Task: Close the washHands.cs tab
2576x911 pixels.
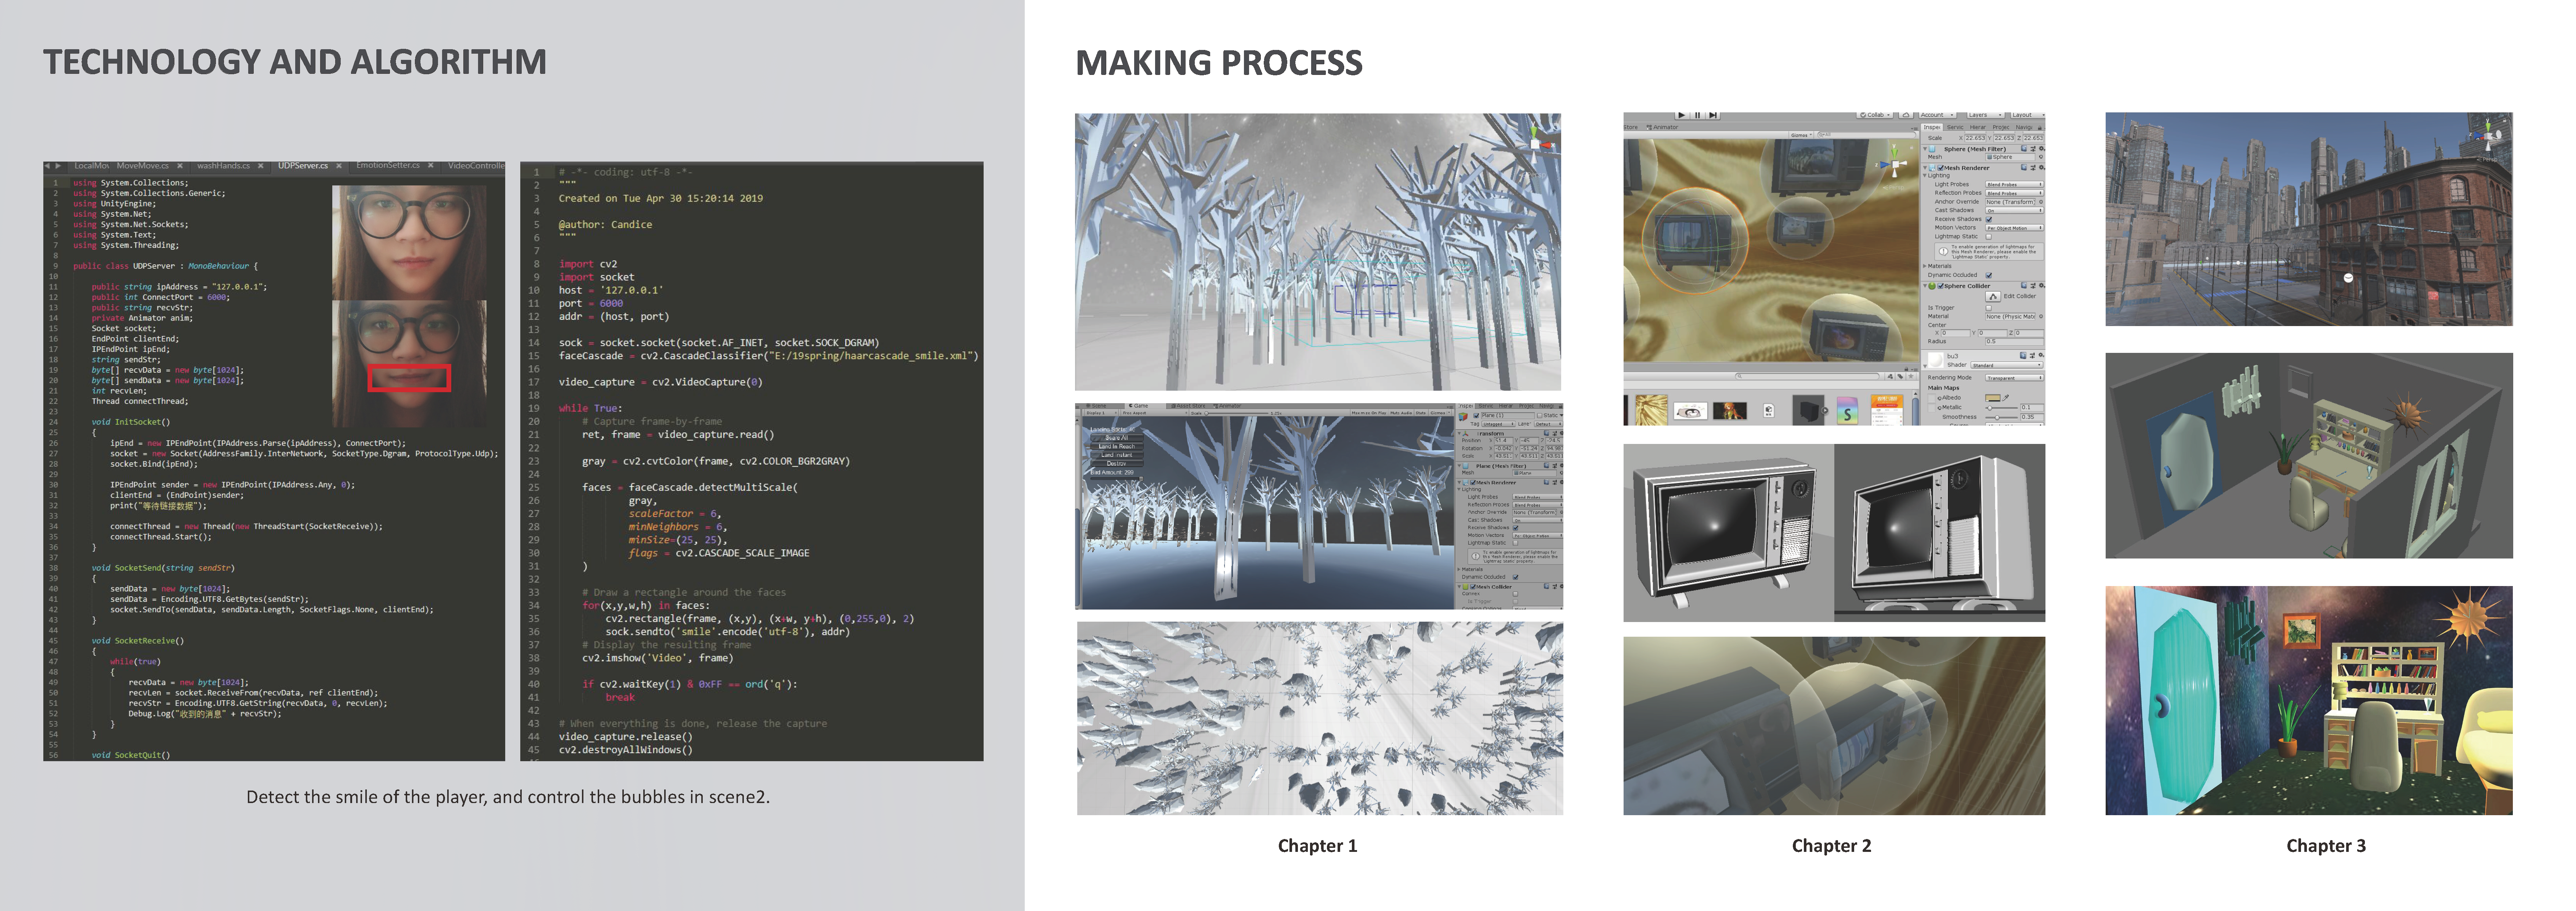Action: [x=261, y=166]
